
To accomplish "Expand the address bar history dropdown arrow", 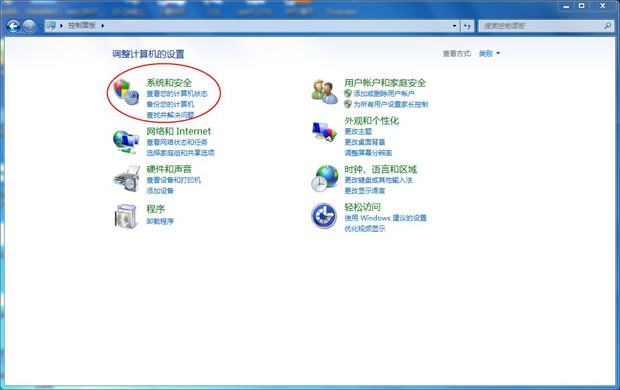I will pos(454,26).
